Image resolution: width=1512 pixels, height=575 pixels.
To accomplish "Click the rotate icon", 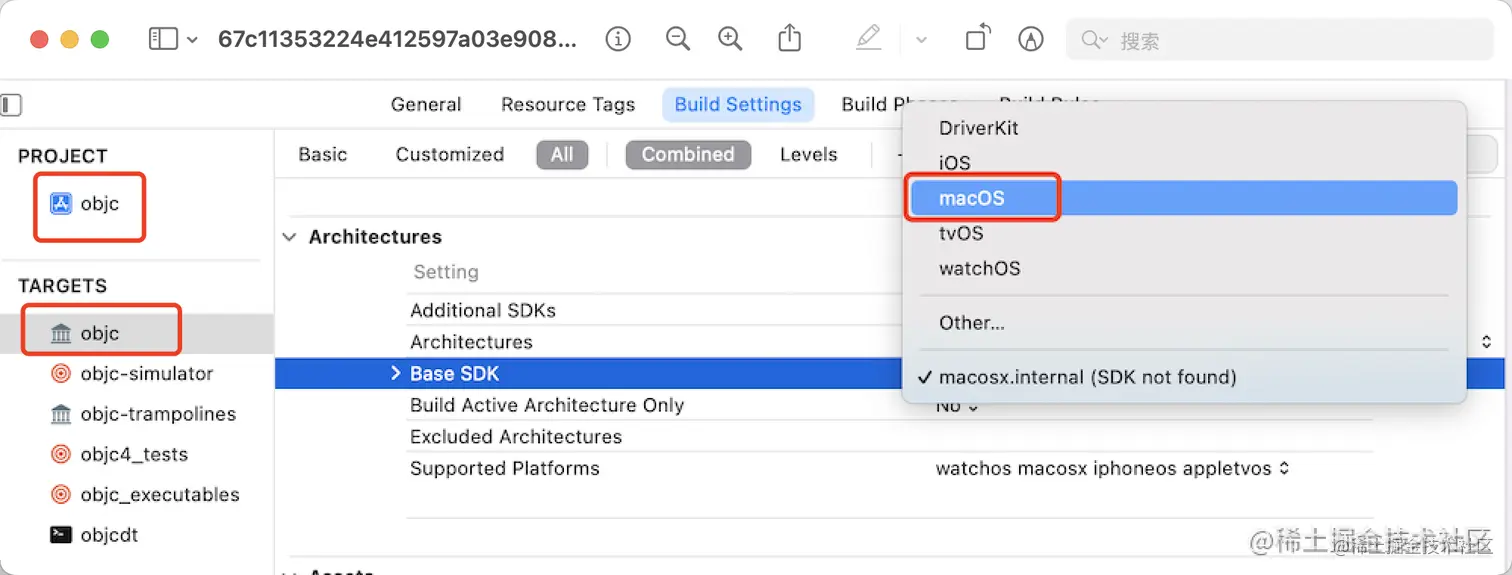I will coord(977,39).
